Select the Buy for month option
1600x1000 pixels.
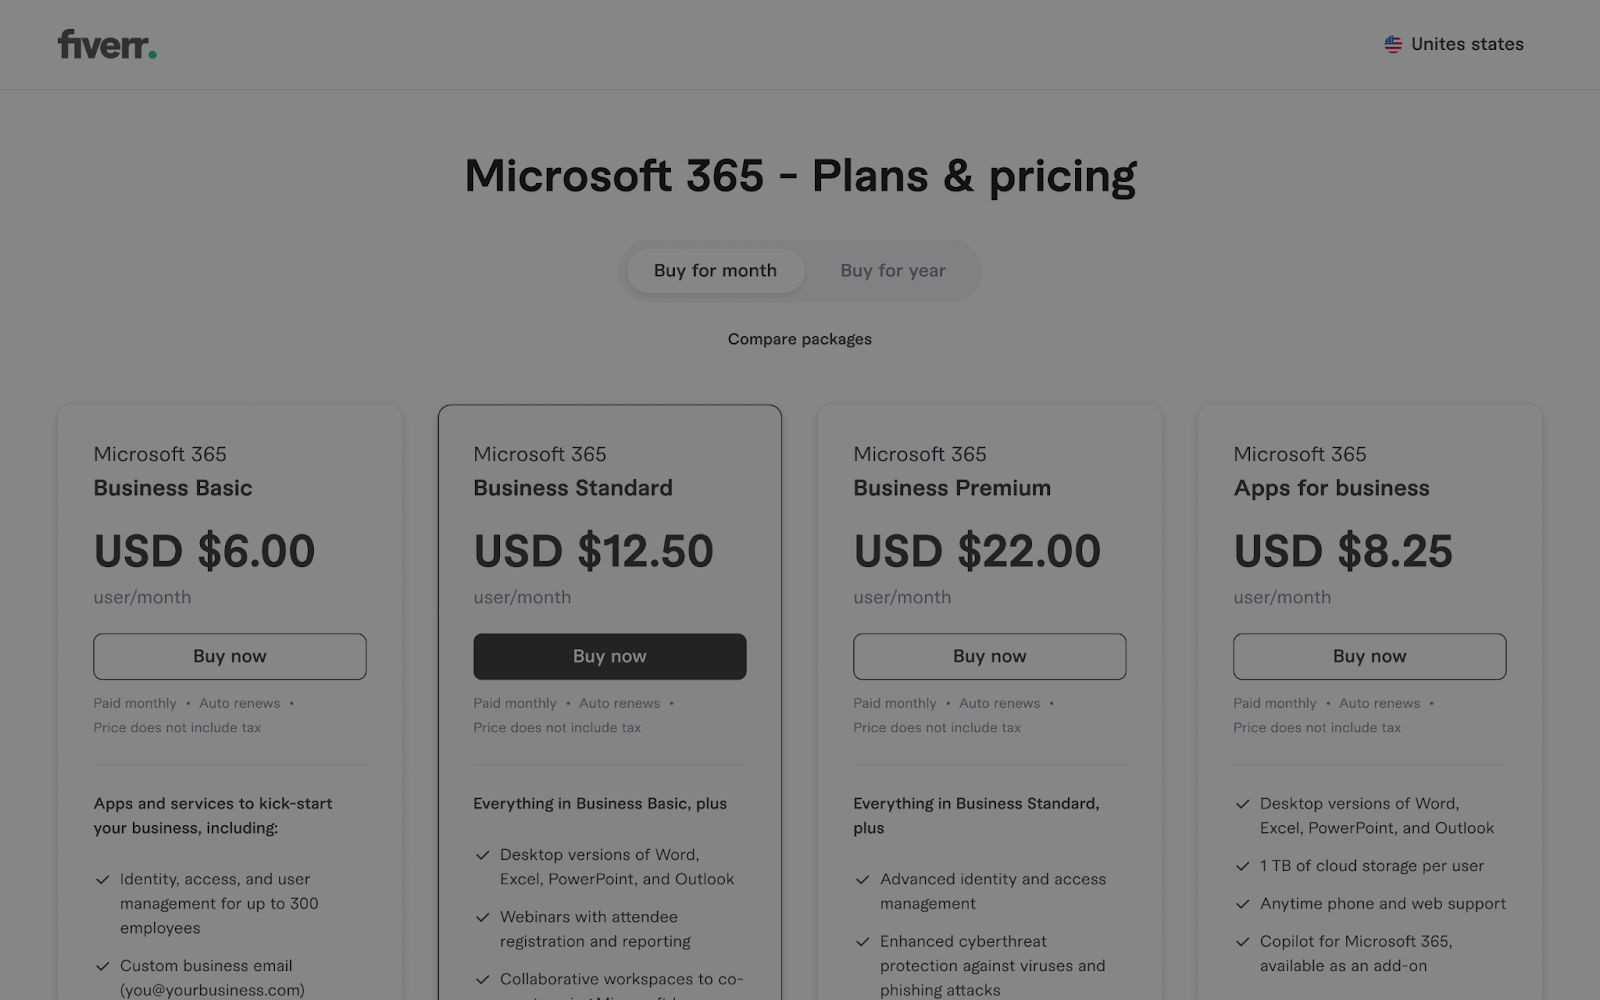pos(715,271)
